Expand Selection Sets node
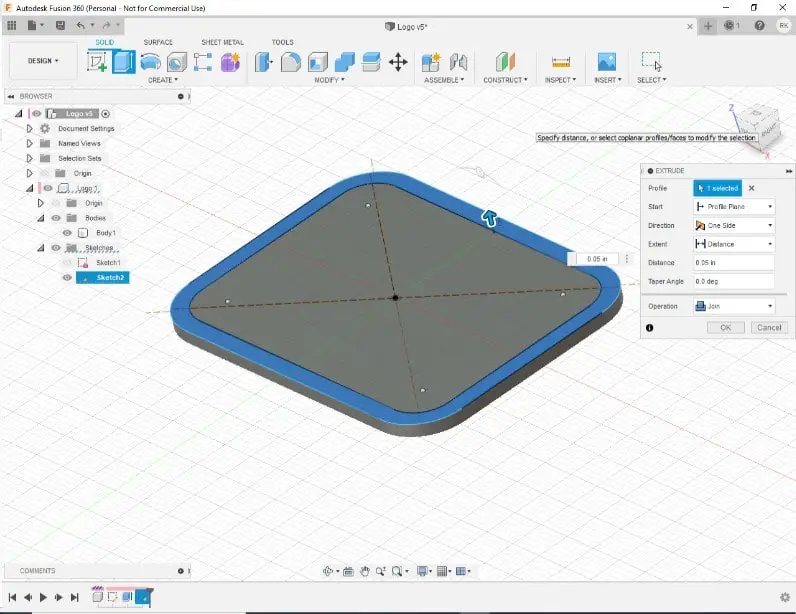 29,158
